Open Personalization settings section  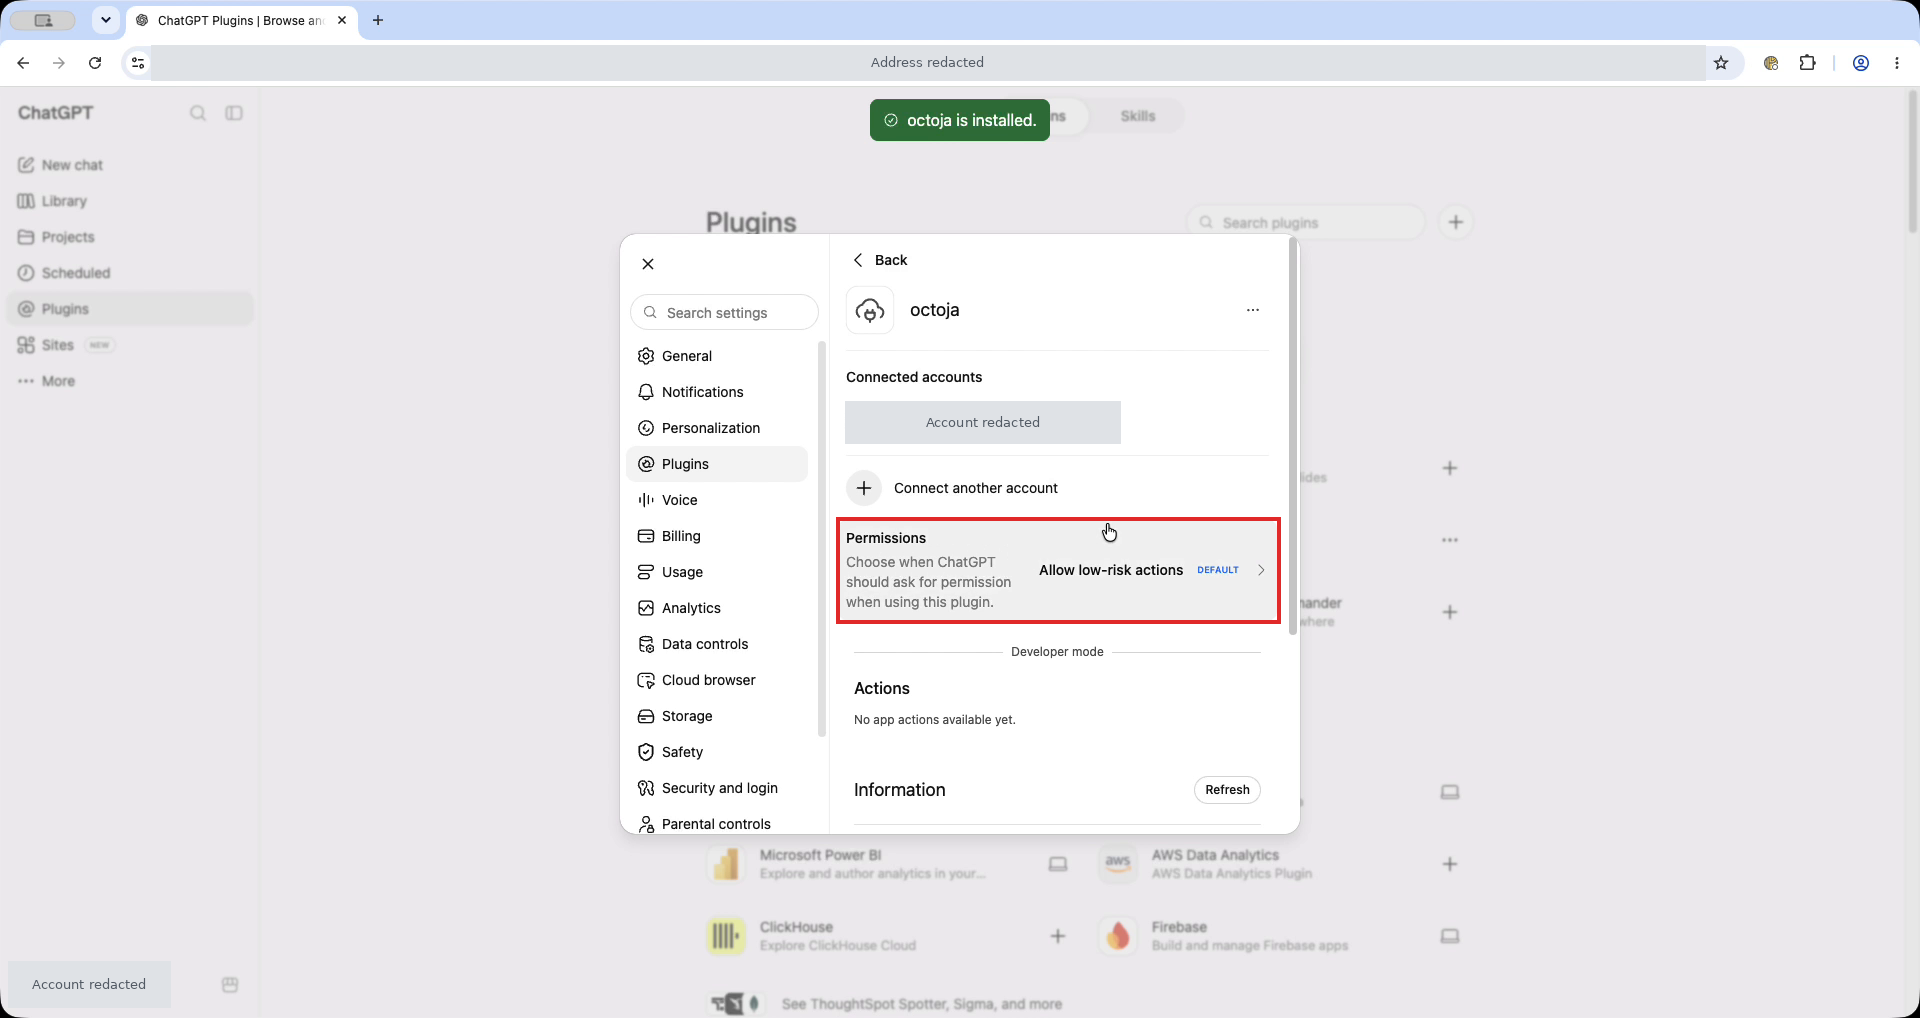point(717,428)
